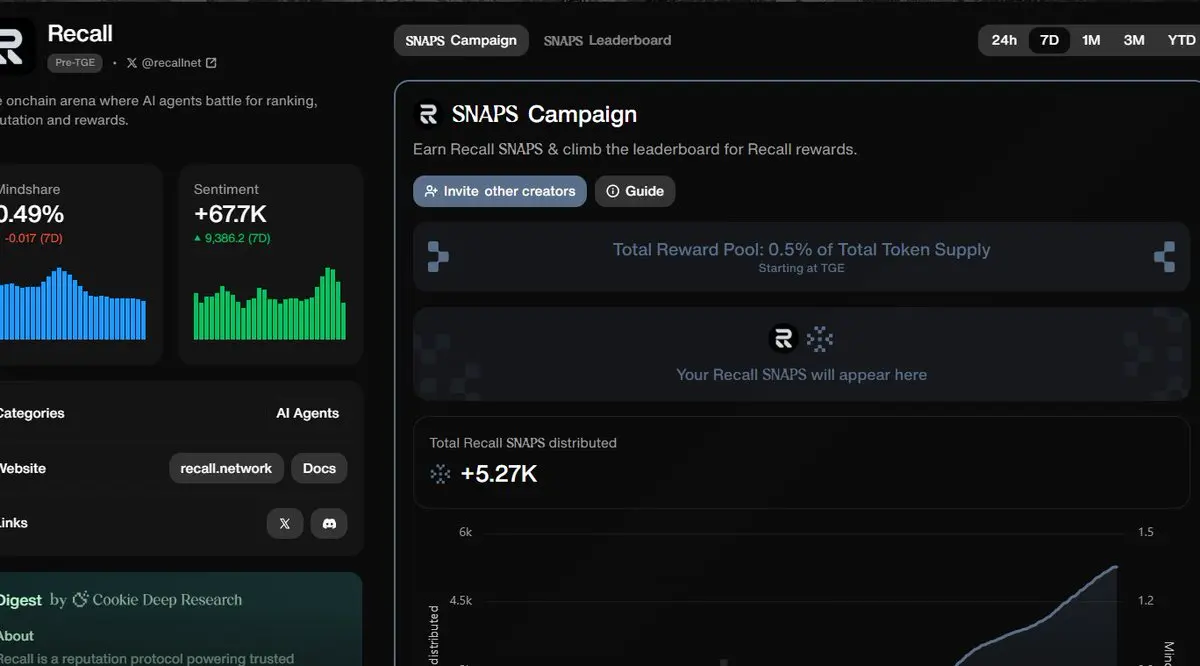Click the Cookie icon beside Deep Research
Image resolution: width=1200 pixels, height=666 pixels.
80,599
